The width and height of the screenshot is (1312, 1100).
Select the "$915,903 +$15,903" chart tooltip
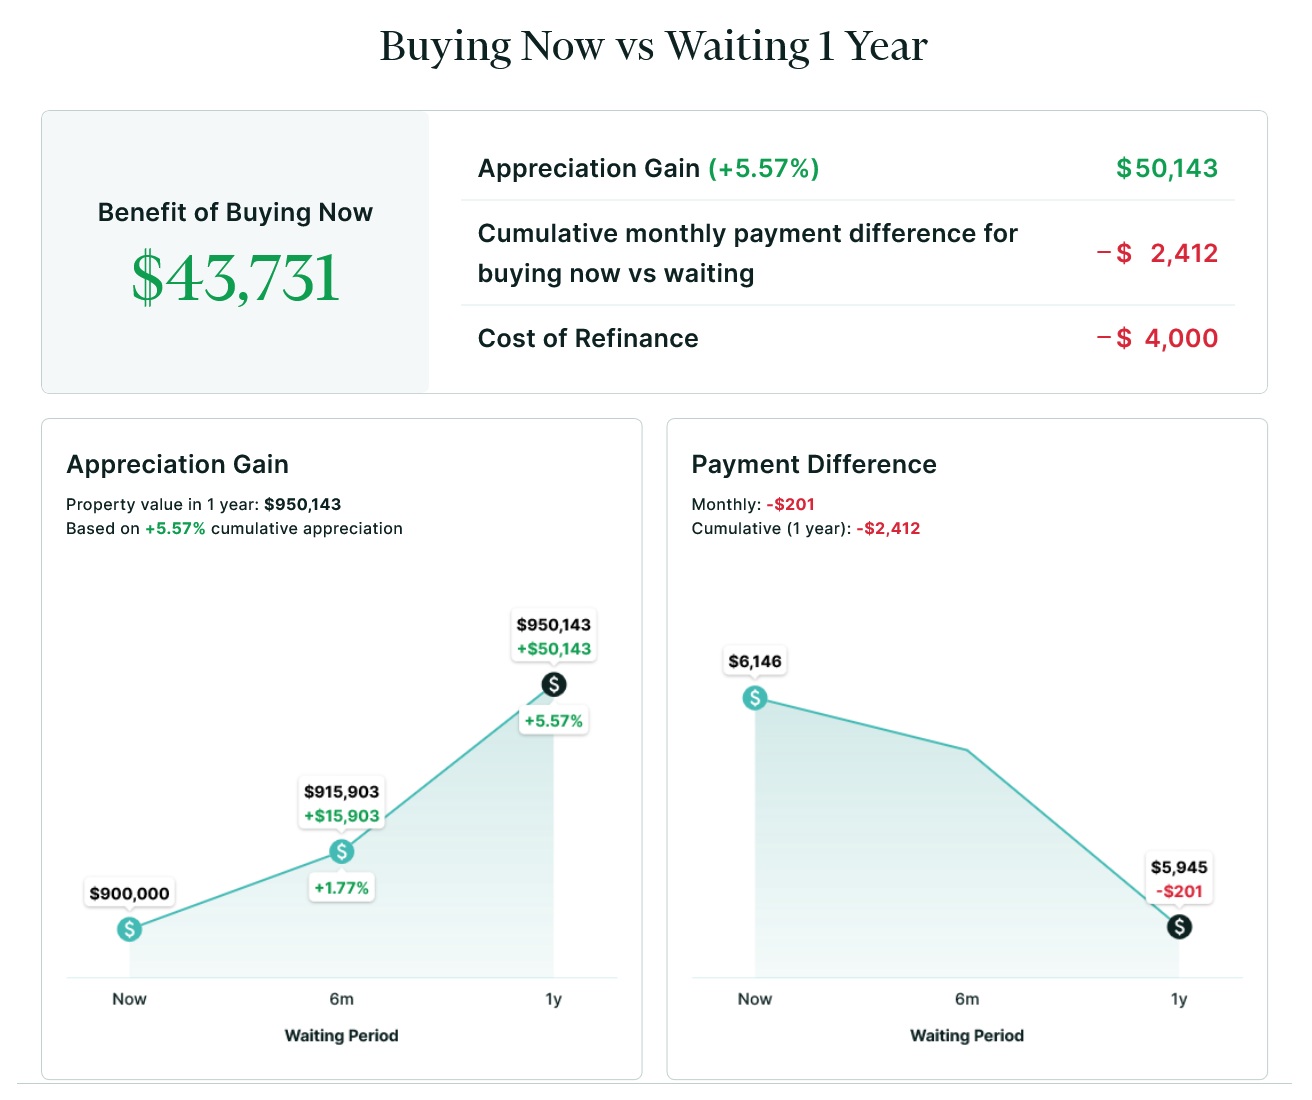(x=342, y=804)
